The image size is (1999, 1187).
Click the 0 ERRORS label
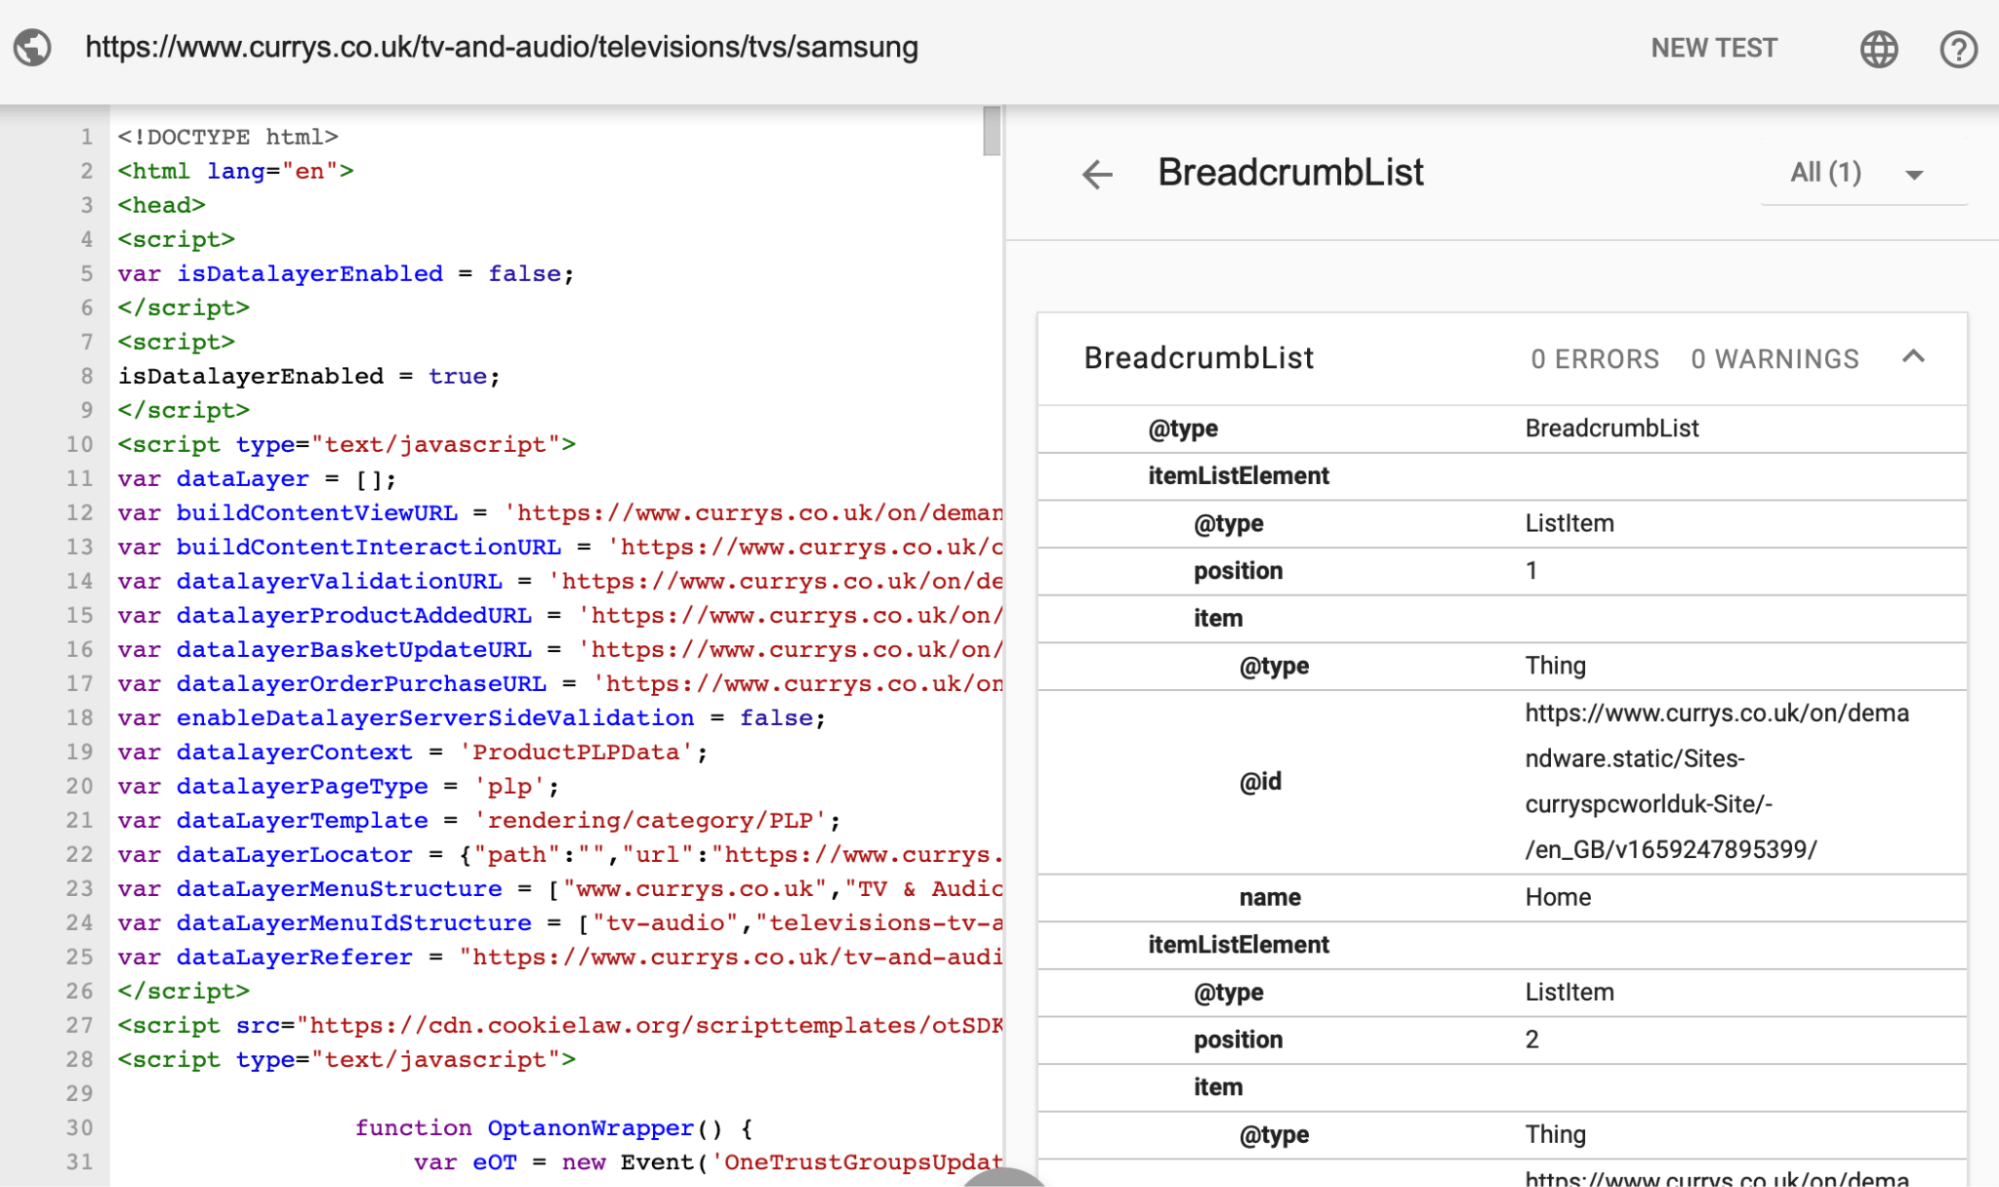point(1594,359)
